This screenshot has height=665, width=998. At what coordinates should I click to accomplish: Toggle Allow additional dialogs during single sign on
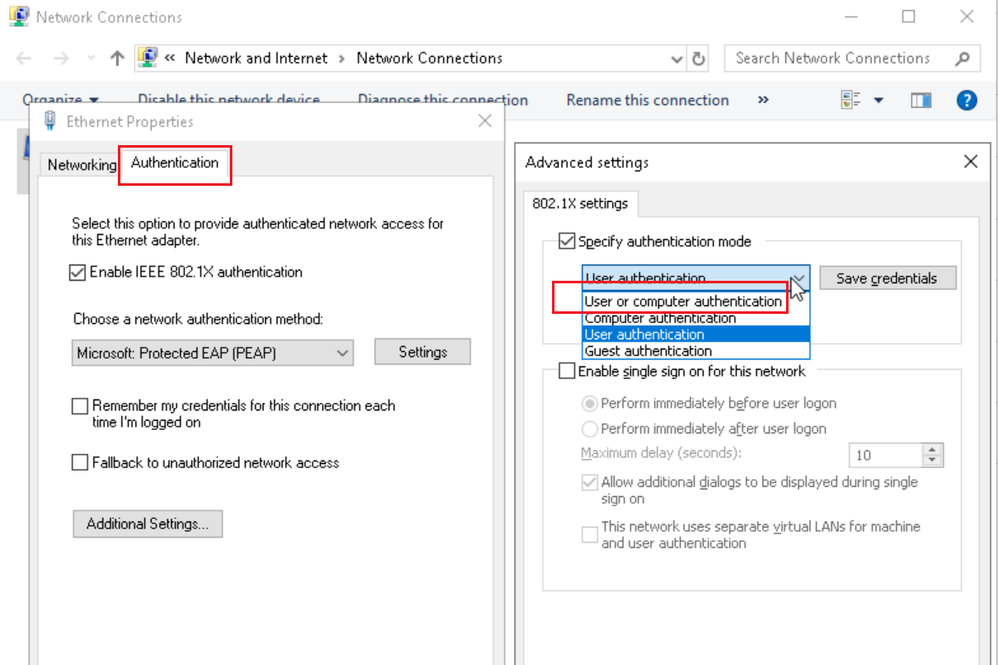pos(589,482)
